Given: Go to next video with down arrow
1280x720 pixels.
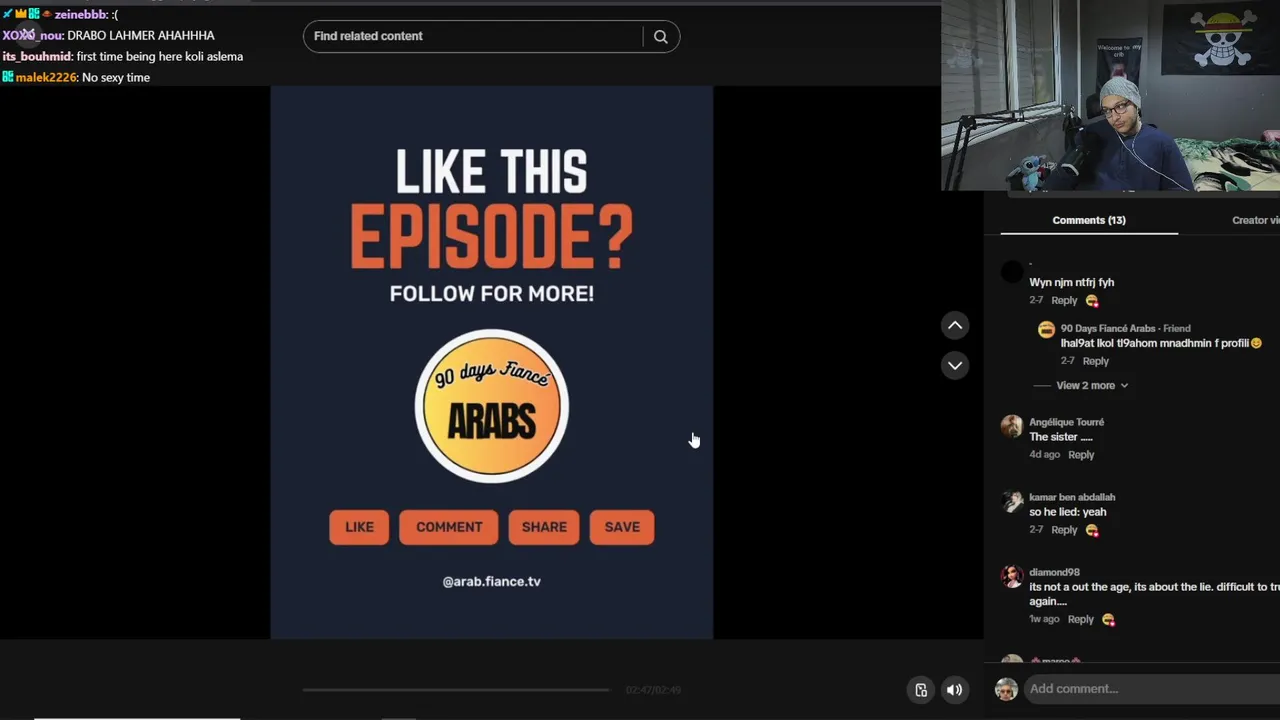Looking at the screenshot, I should (955, 365).
